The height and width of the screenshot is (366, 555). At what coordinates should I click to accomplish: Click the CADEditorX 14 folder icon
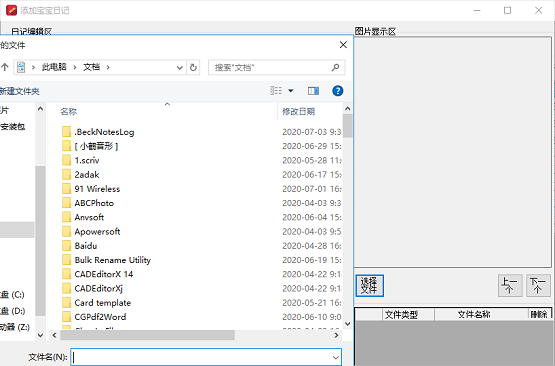pos(66,274)
